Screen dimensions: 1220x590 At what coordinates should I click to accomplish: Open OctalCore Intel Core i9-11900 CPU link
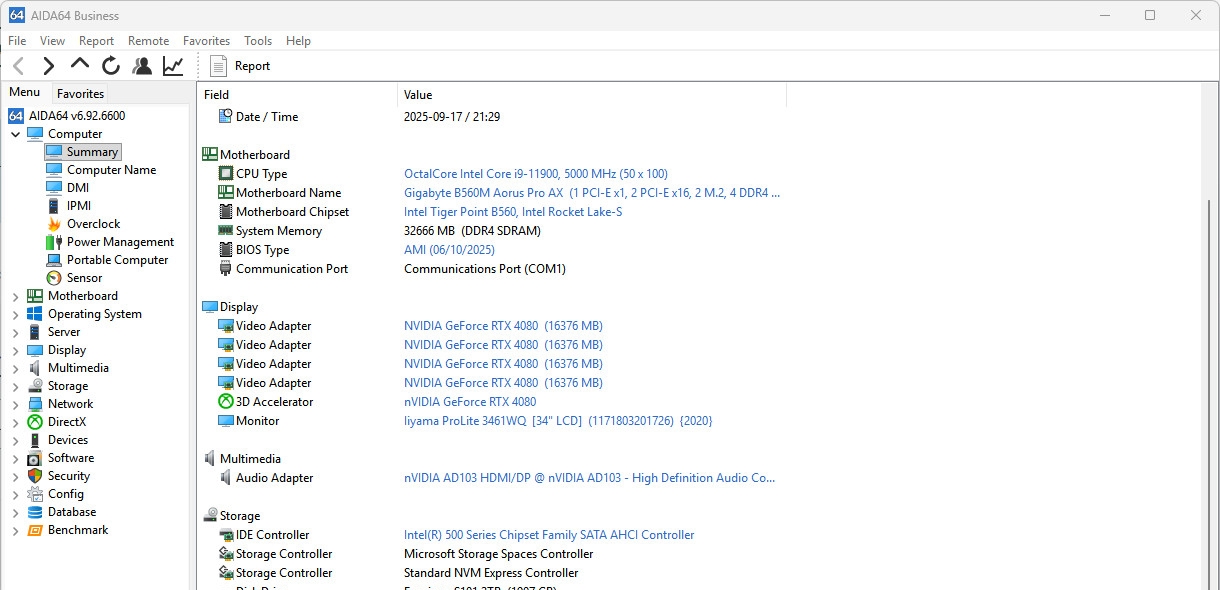click(x=536, y=174)
